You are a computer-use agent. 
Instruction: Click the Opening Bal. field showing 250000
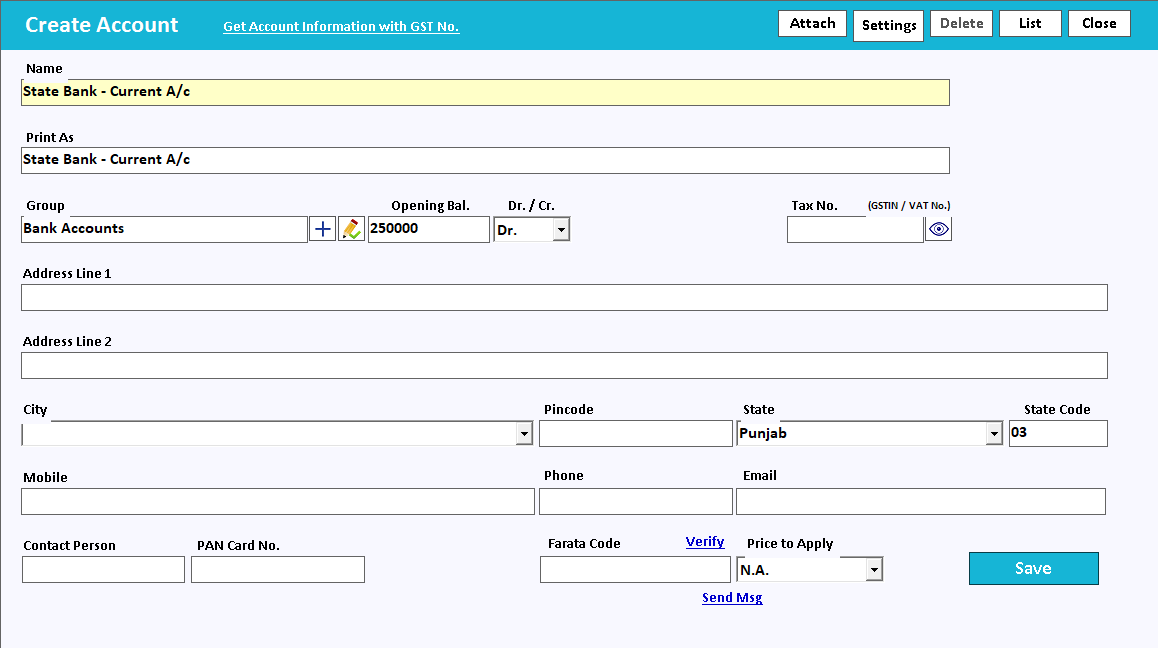(429, 229)
